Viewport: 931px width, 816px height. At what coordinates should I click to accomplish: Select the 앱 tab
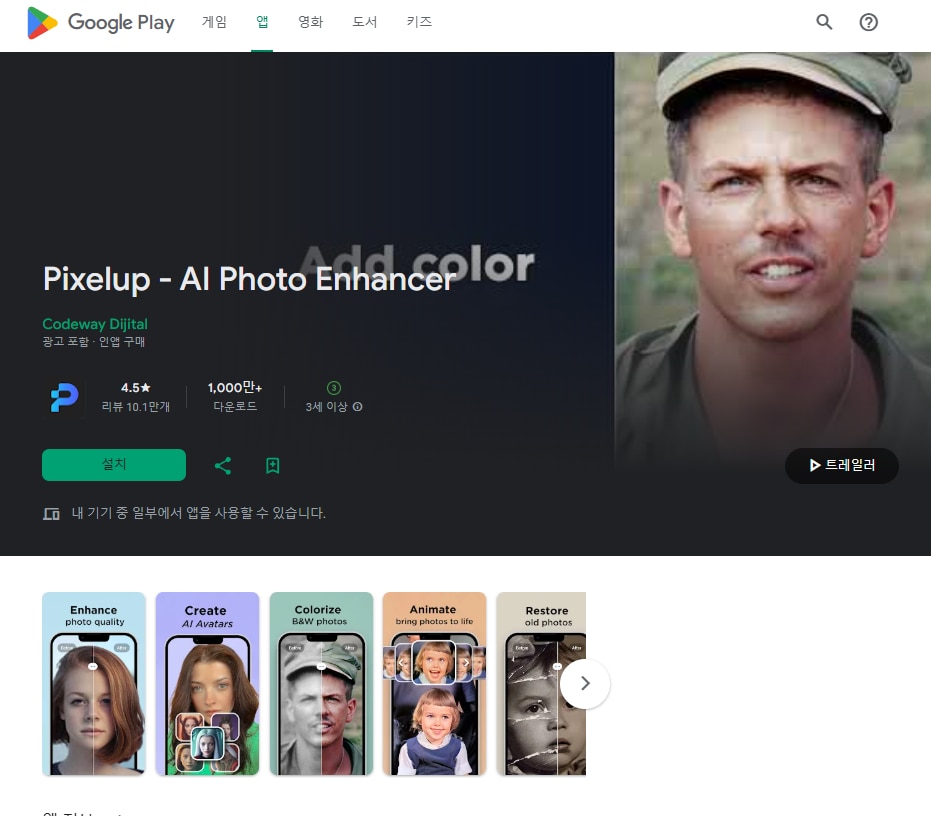click(262, 22)
